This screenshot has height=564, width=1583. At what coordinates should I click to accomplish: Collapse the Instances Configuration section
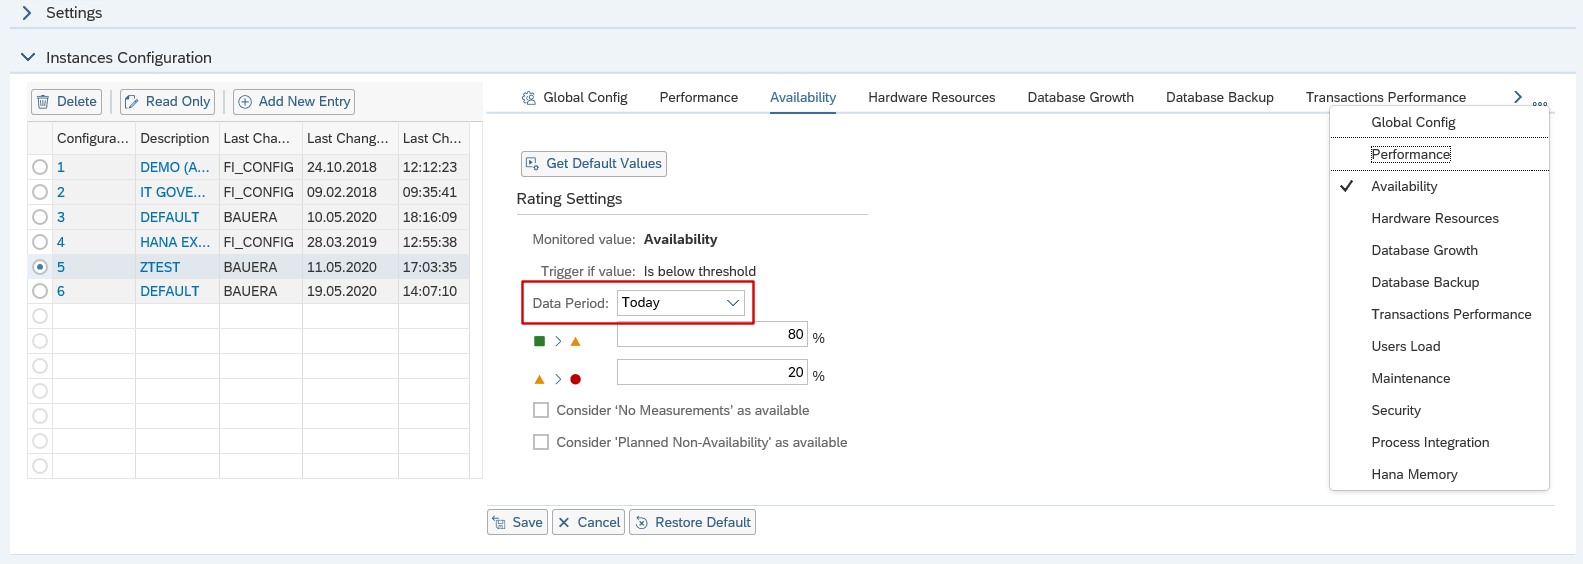coord(27,58)
